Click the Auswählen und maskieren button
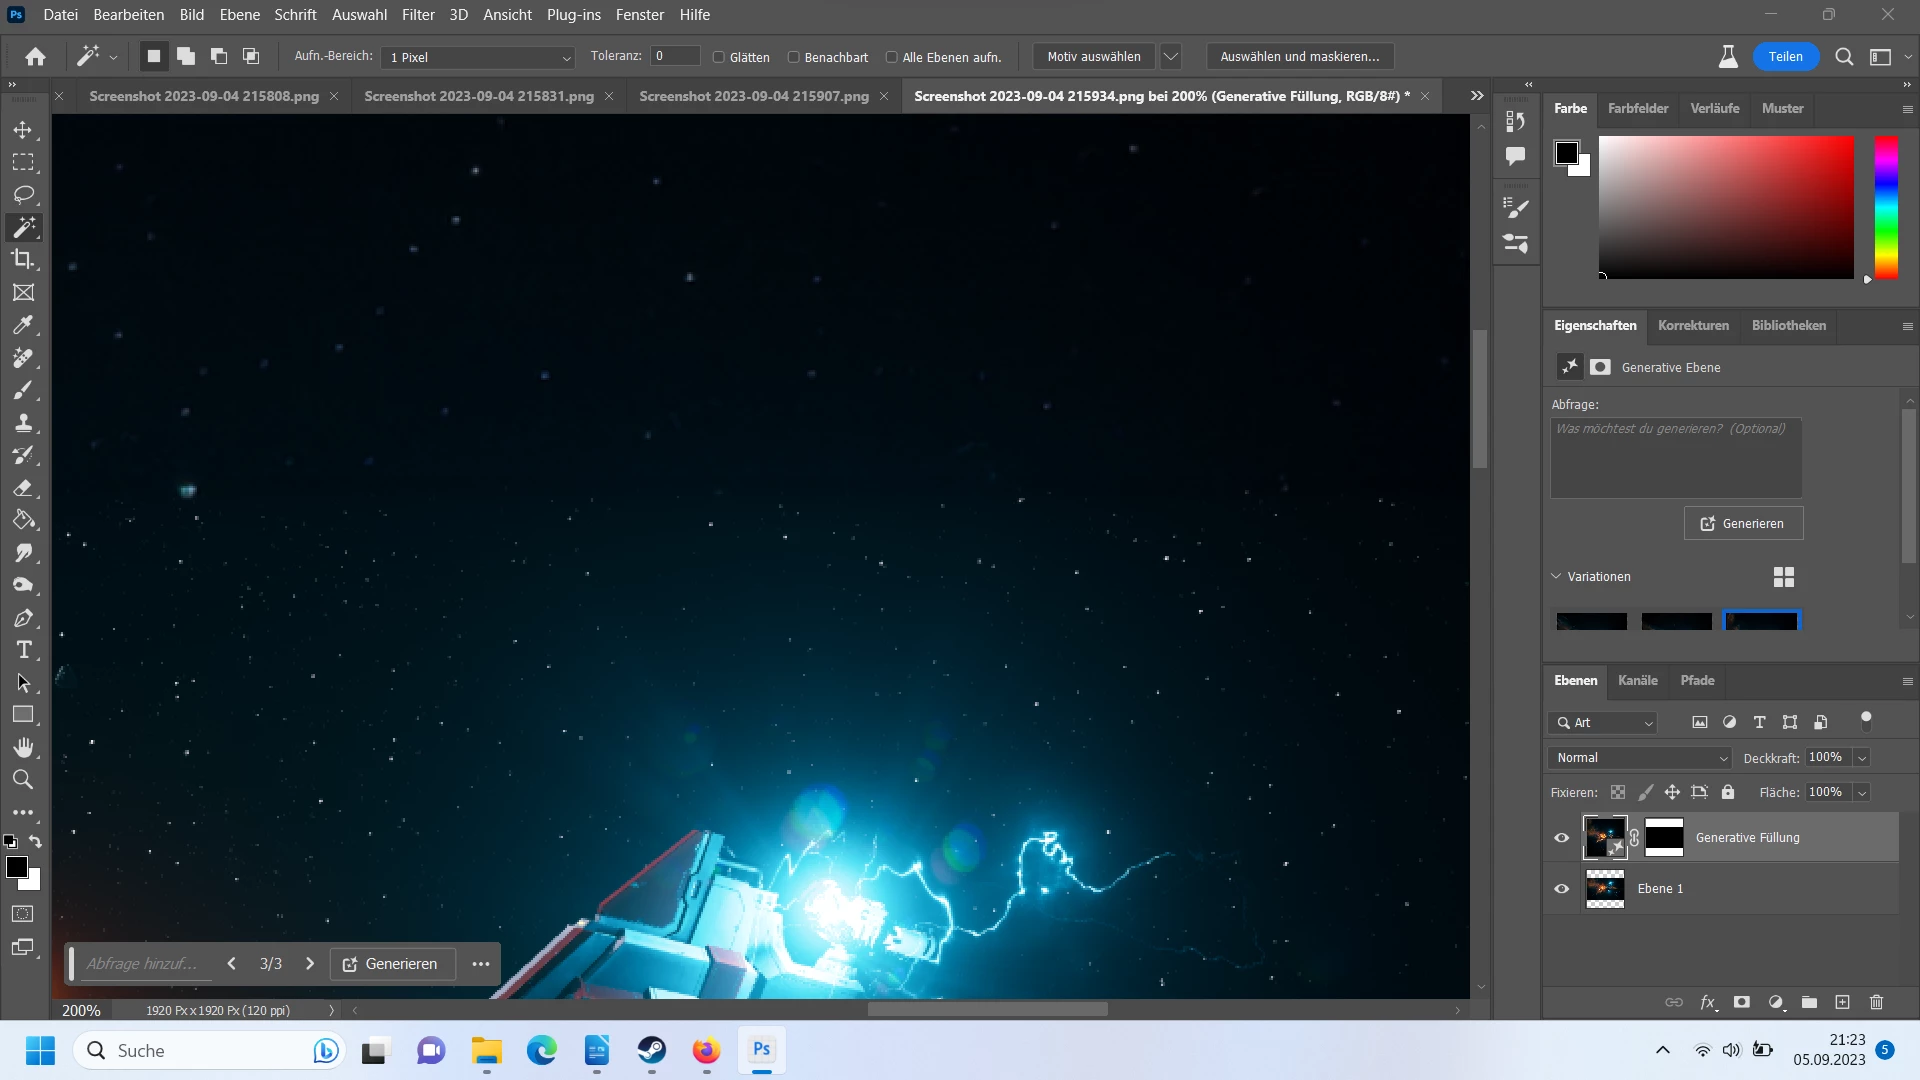This screenshot has height=1080, width=1920. coord(1299,57)
